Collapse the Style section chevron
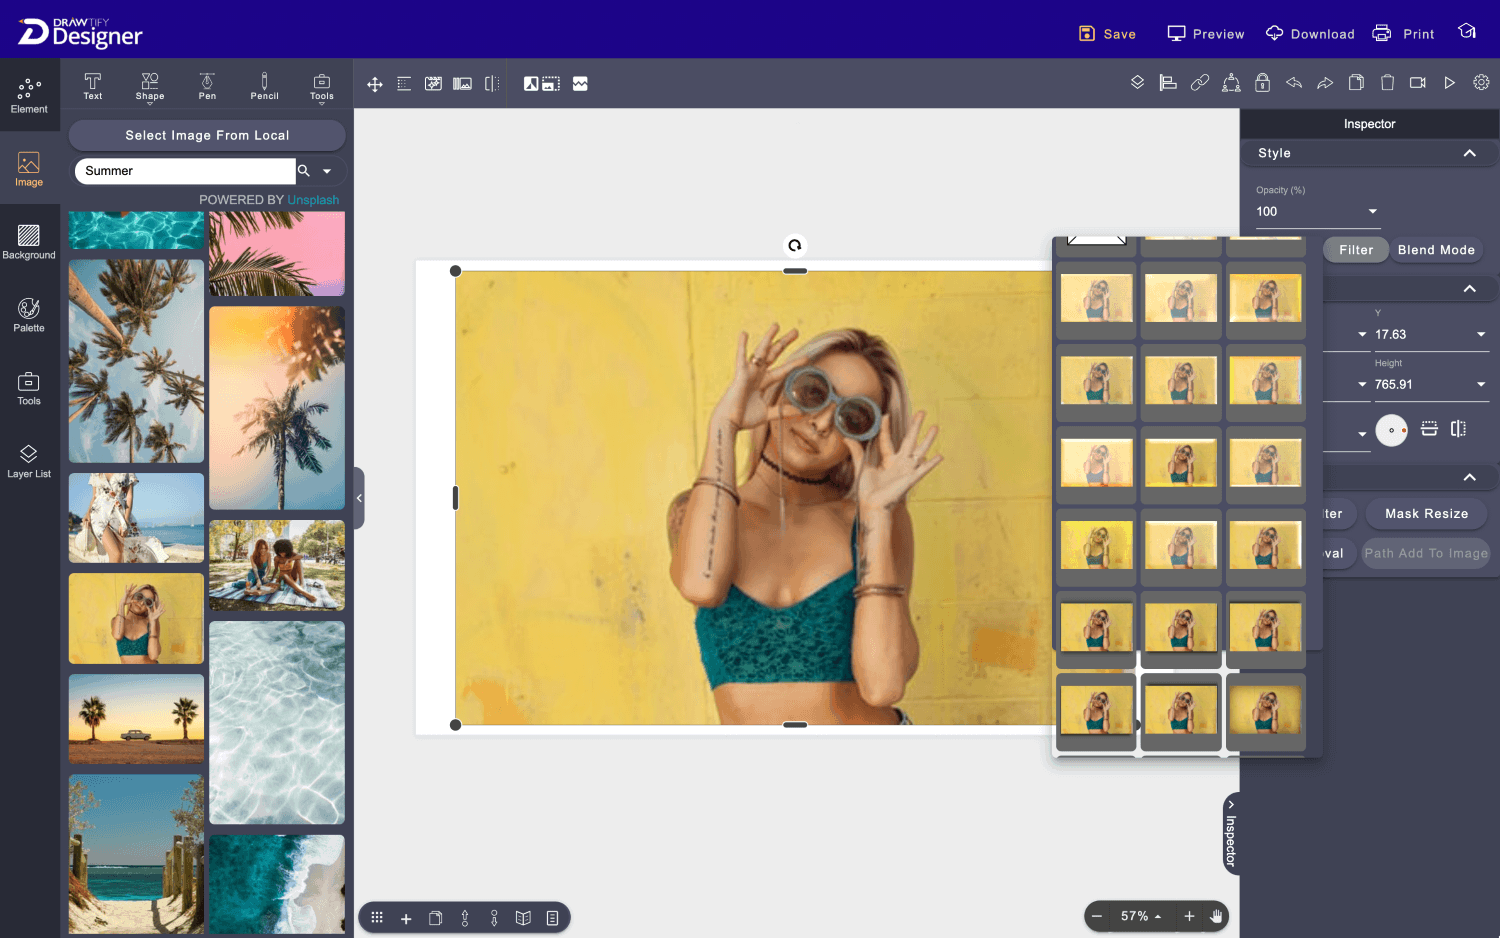The image size is (1500, 938). pyautogui.click(x=1469, y=153)
